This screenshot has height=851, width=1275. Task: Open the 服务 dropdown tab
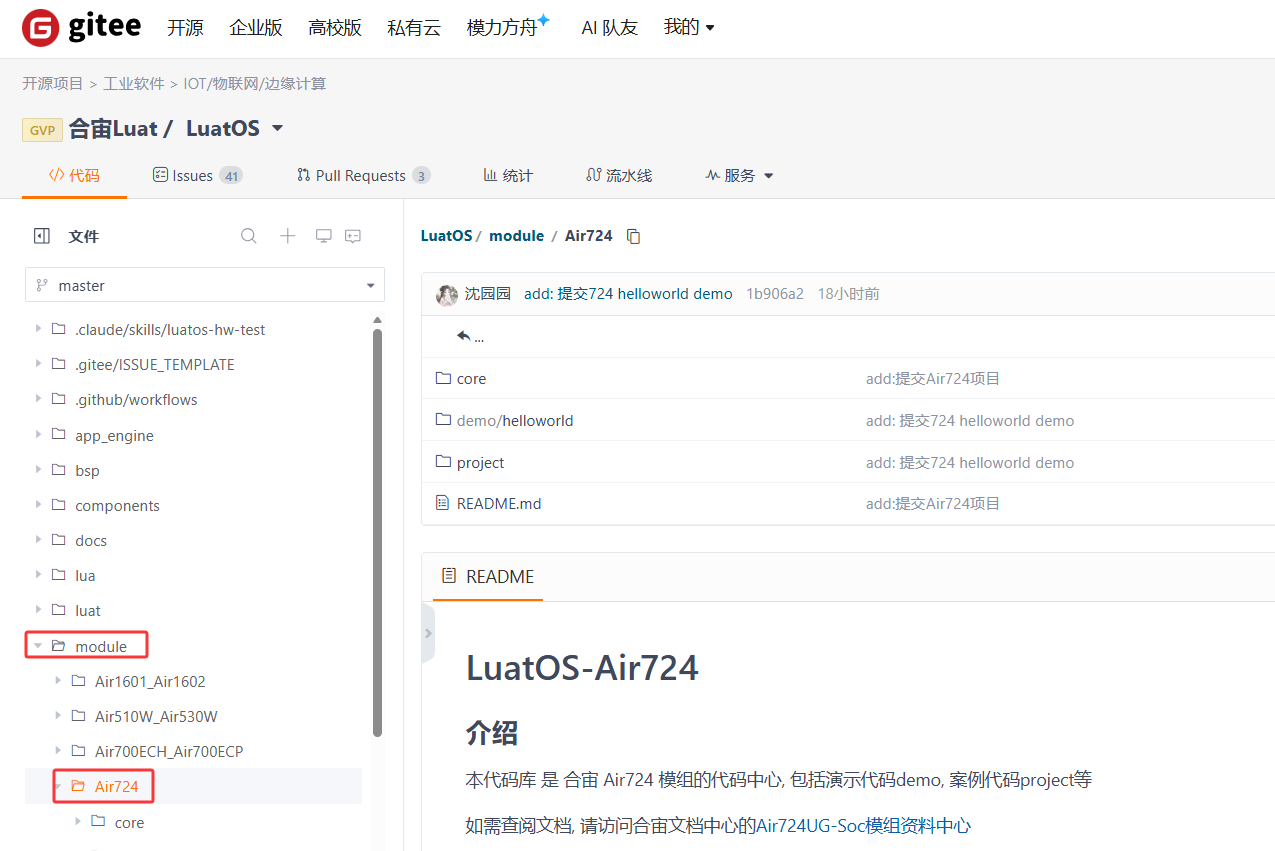click(740, 175)
